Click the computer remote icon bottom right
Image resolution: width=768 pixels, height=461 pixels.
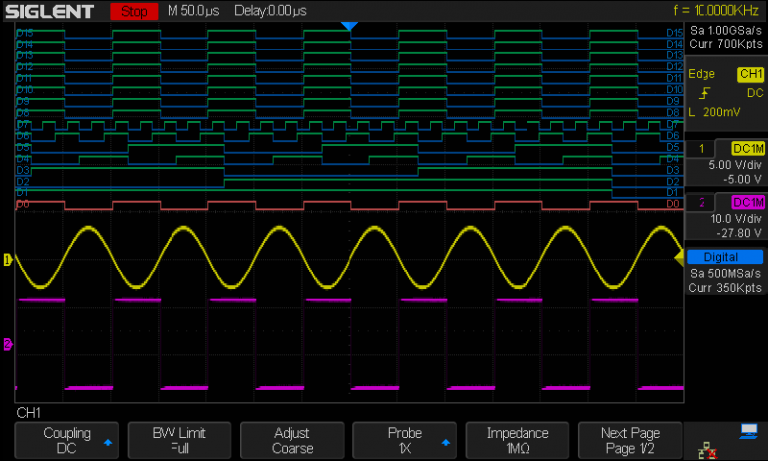[x=749, y=432]
